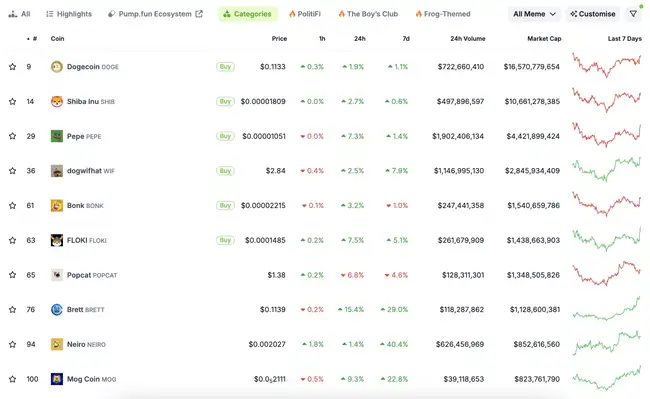This screenshot has height=399, width=650.
Task: Click the Buy button for Pepe
Action: (225, 136)
